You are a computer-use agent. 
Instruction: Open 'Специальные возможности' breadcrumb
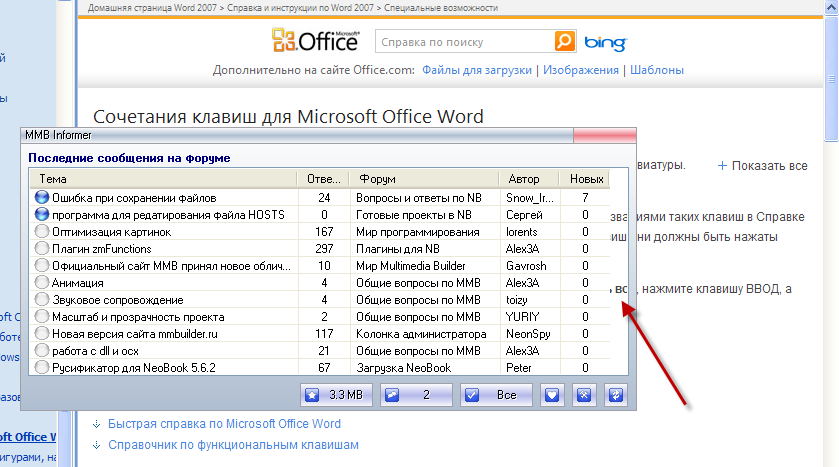pos(441,8)
